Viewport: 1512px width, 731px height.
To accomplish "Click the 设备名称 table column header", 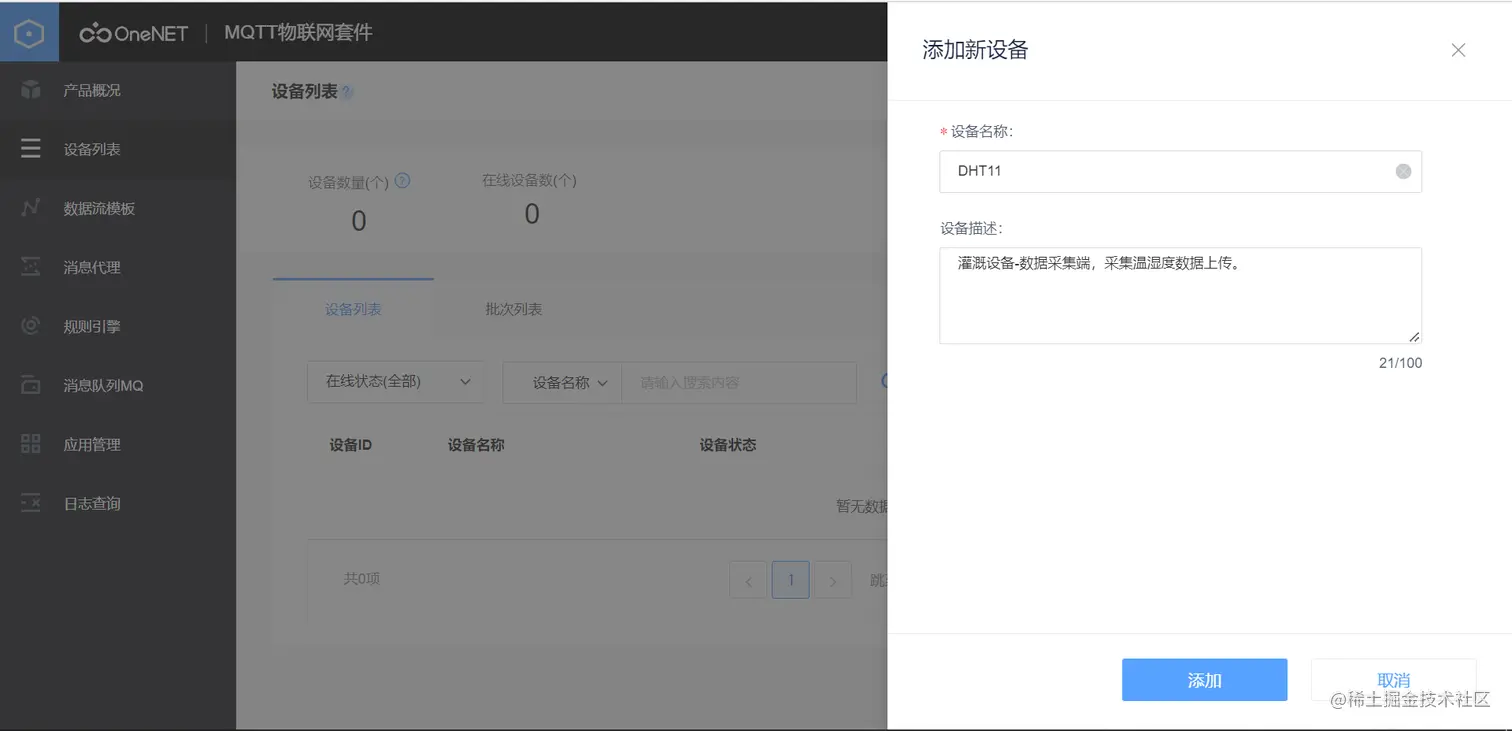I will click(x=476, y=445).
